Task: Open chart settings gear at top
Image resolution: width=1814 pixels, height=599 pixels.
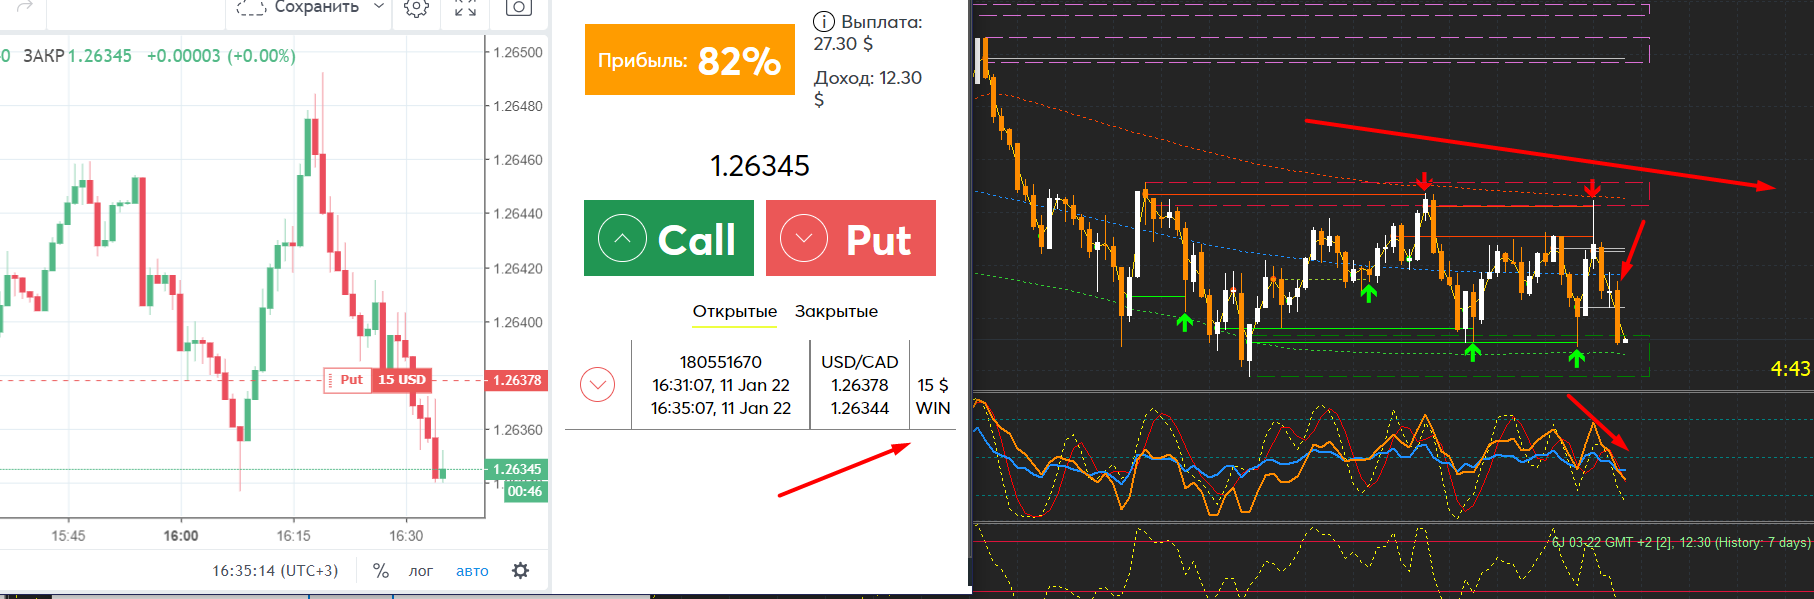Action: point(416,7)
